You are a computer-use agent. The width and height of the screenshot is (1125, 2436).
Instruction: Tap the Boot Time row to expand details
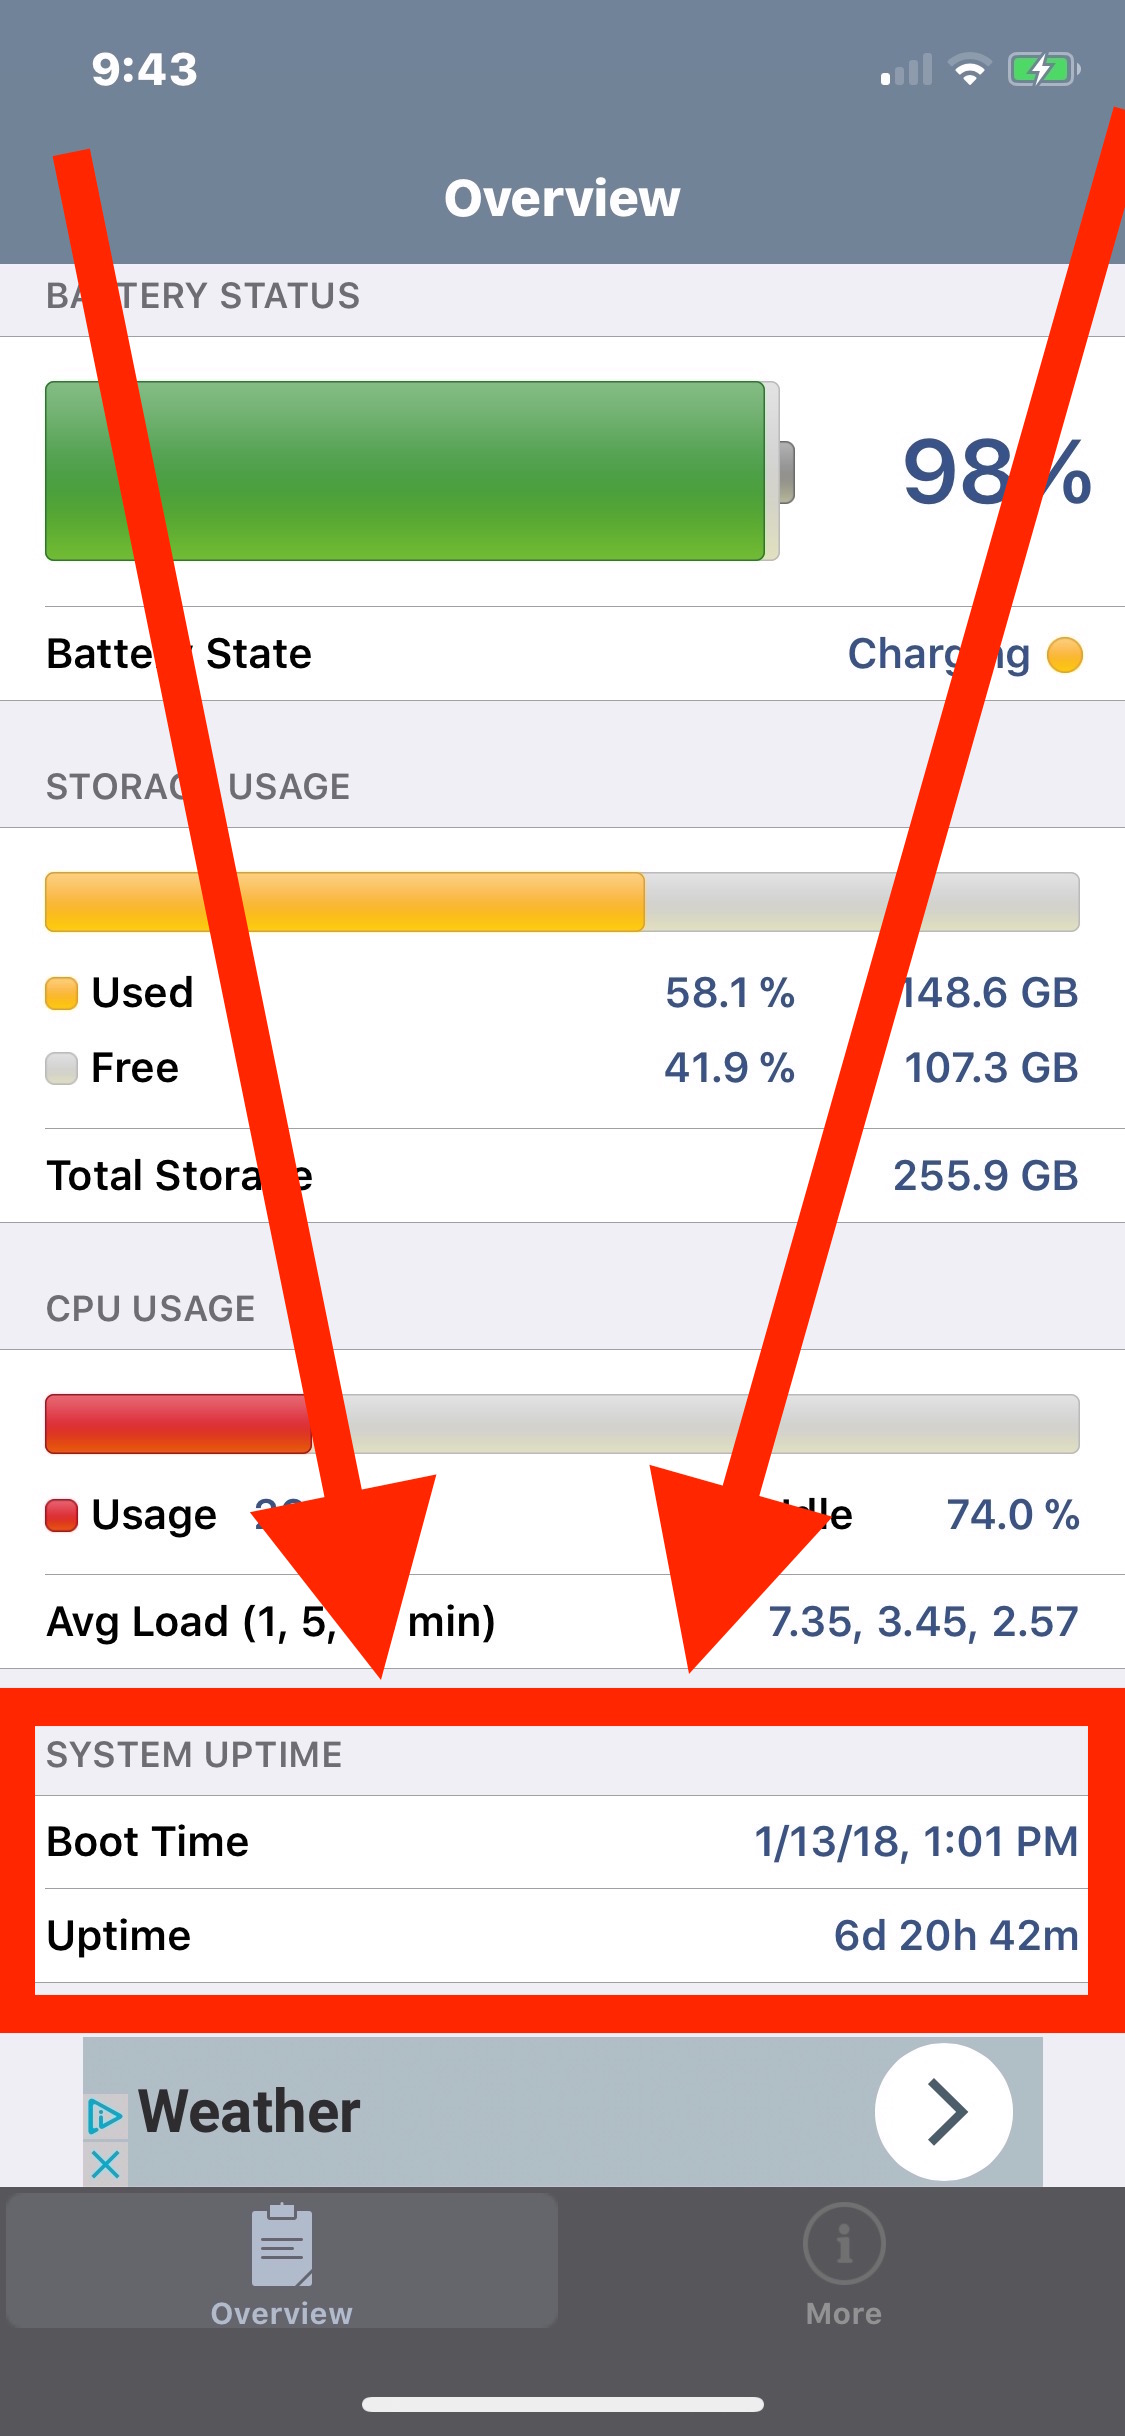[562, 1840]
